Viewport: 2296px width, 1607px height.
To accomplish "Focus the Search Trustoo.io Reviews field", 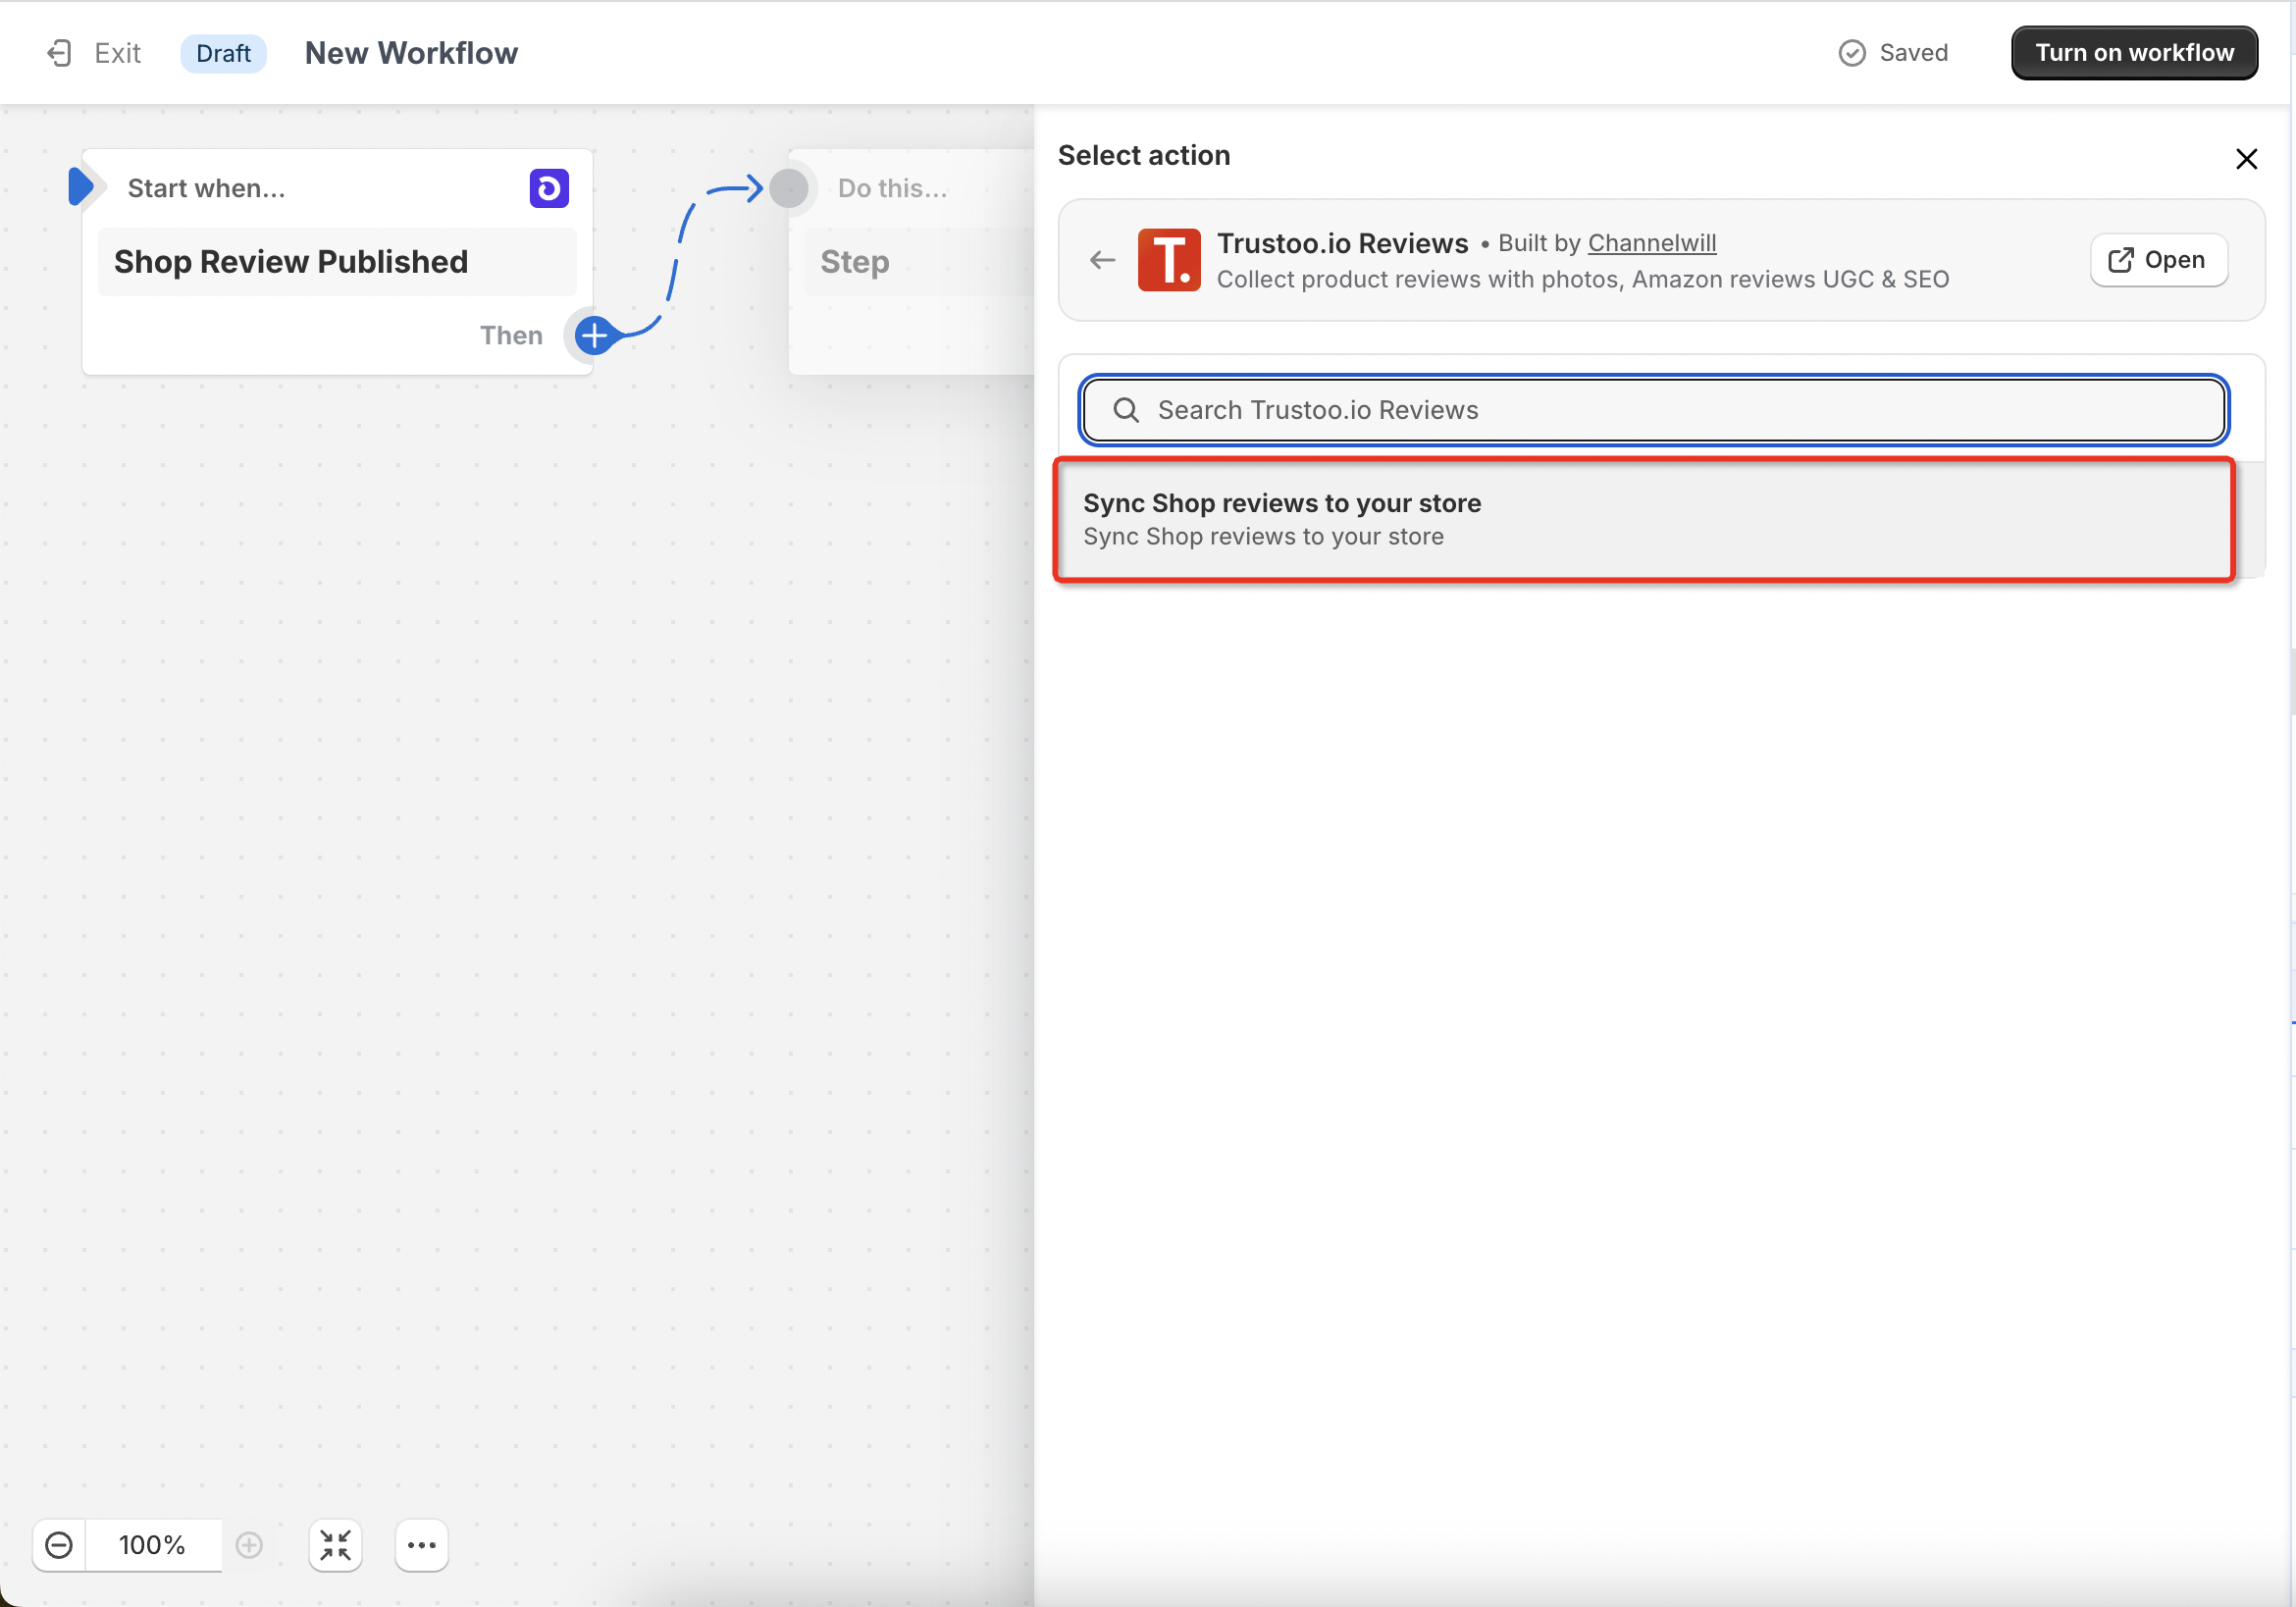I will pyautogui.click(x=1653, y=410).
